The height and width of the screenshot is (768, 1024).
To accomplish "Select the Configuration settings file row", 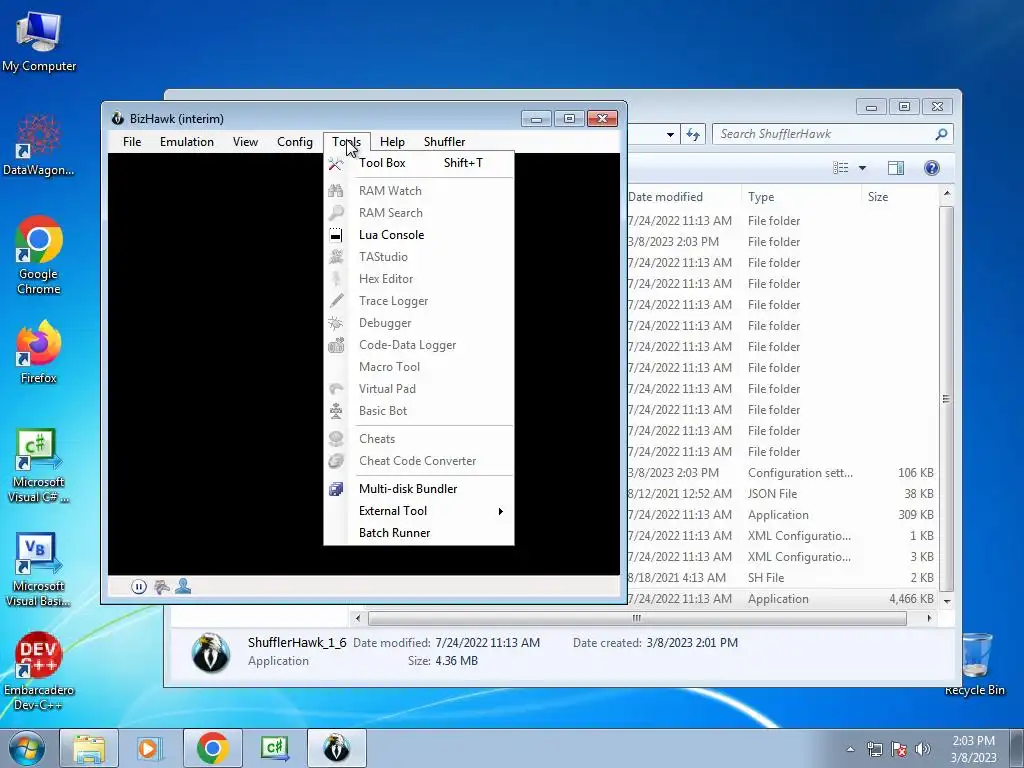I will (x=780, y=473).
